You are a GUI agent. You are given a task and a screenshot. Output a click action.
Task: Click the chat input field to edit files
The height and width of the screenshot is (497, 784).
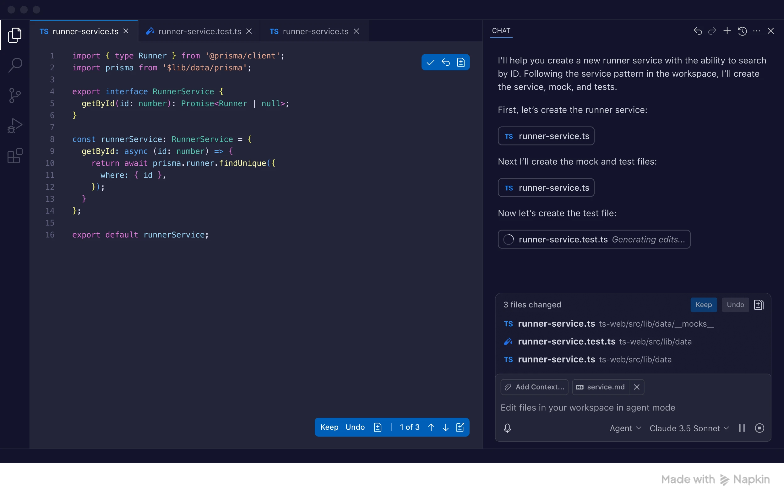pyautogui.click(x=620, y=407)
